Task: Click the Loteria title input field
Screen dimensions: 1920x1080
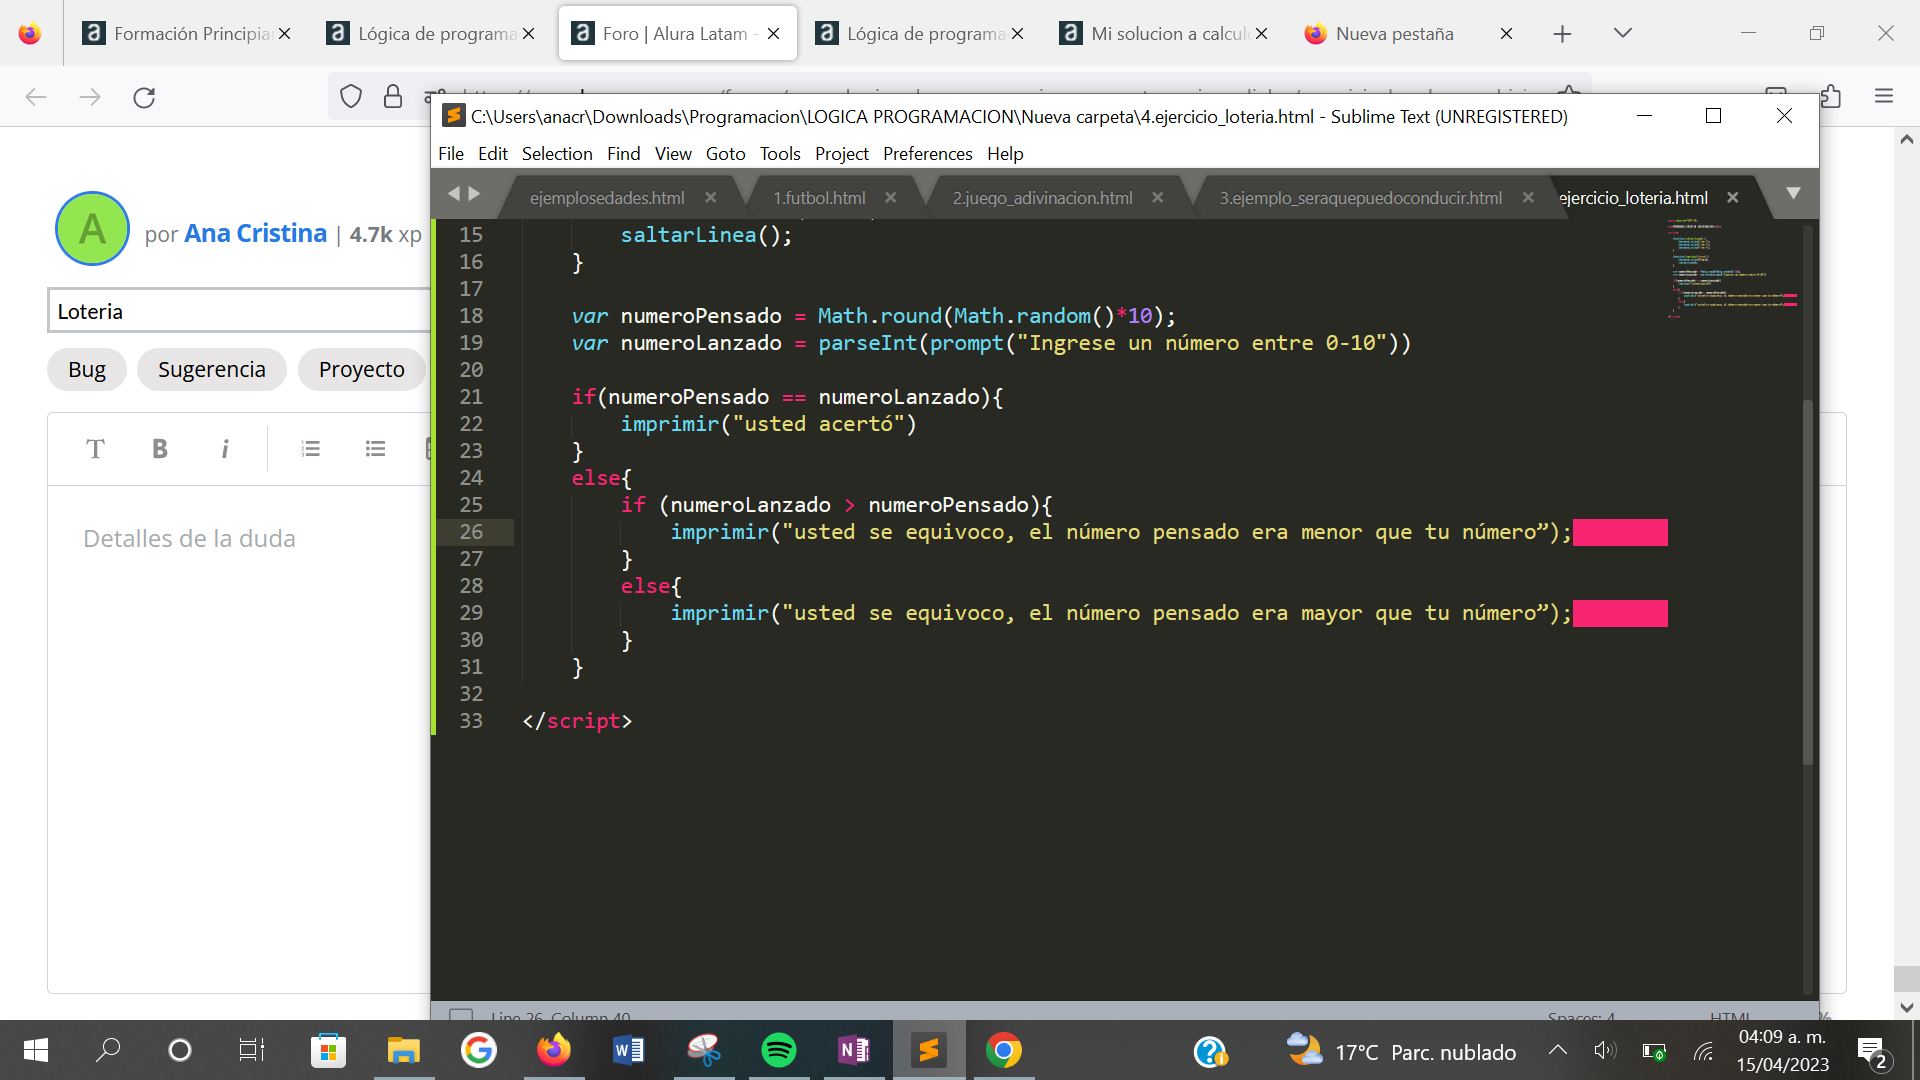Action: [x=240, y=311]
